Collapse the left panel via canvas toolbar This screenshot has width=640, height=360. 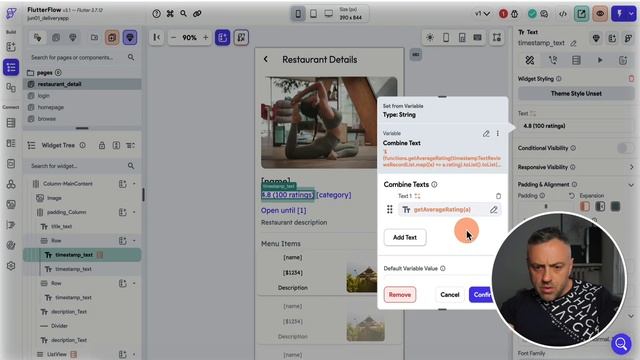(157, 38)
